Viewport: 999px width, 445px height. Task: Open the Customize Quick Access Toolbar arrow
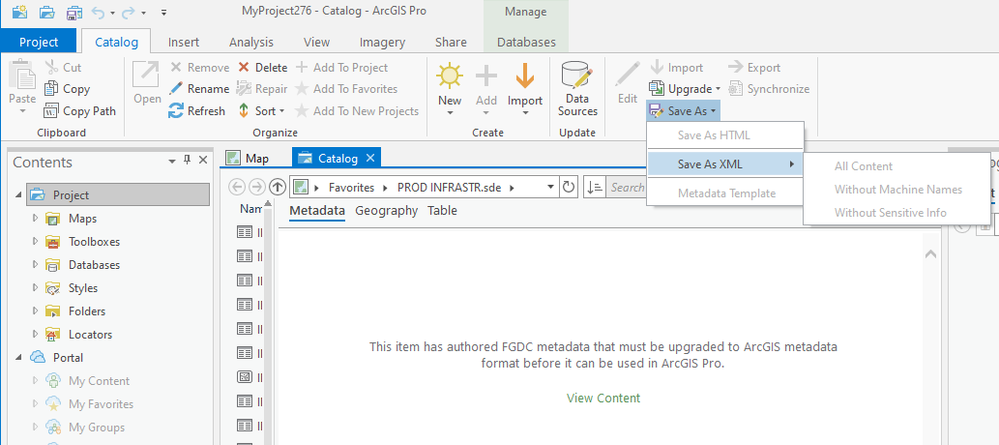pos(164,12)
